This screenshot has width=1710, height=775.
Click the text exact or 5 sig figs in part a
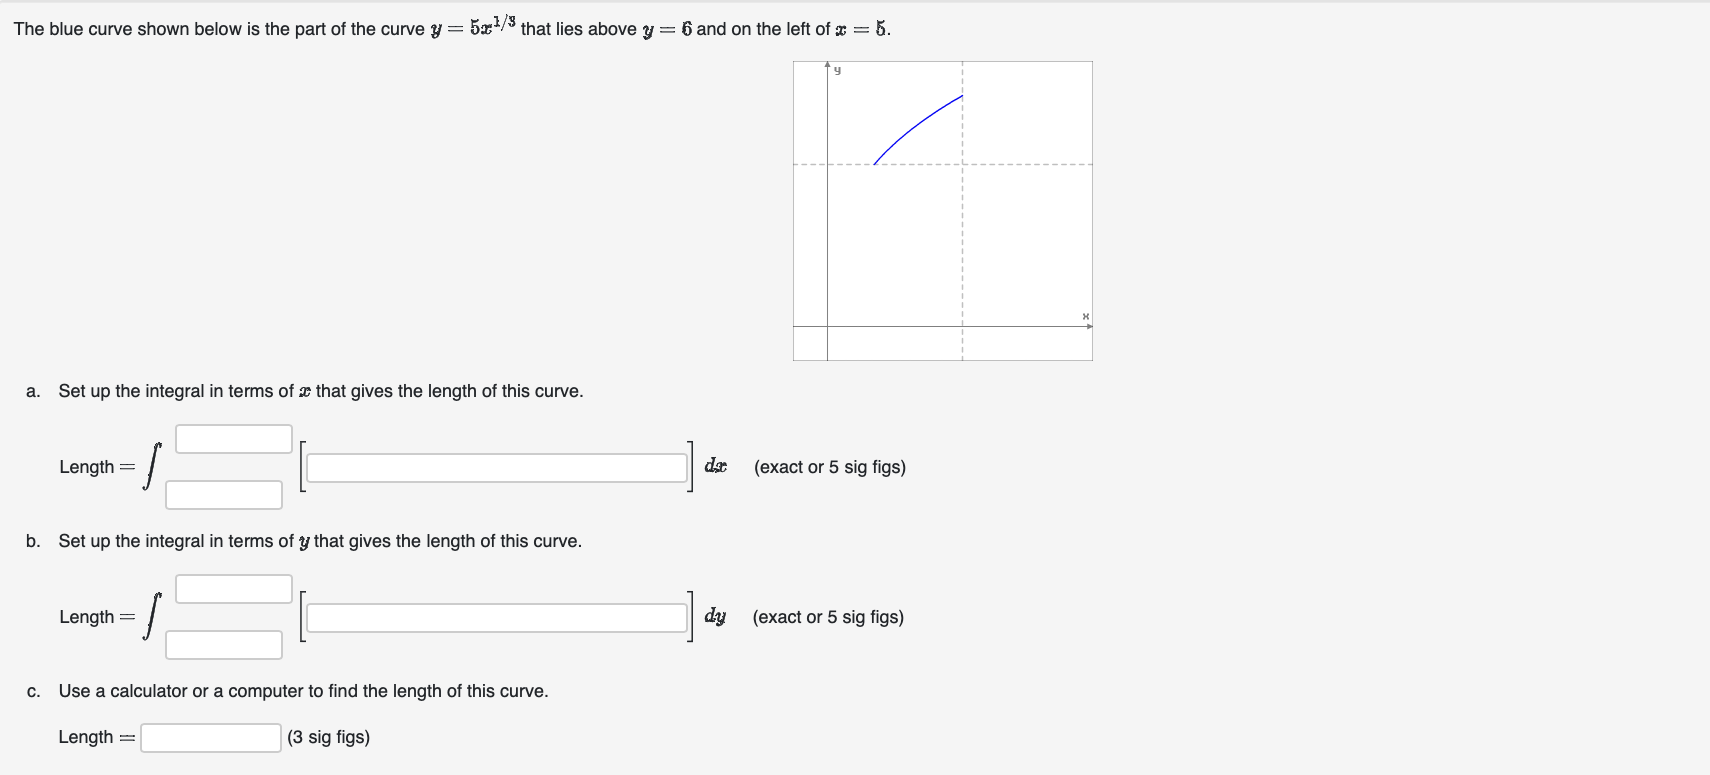pos(830,467)
